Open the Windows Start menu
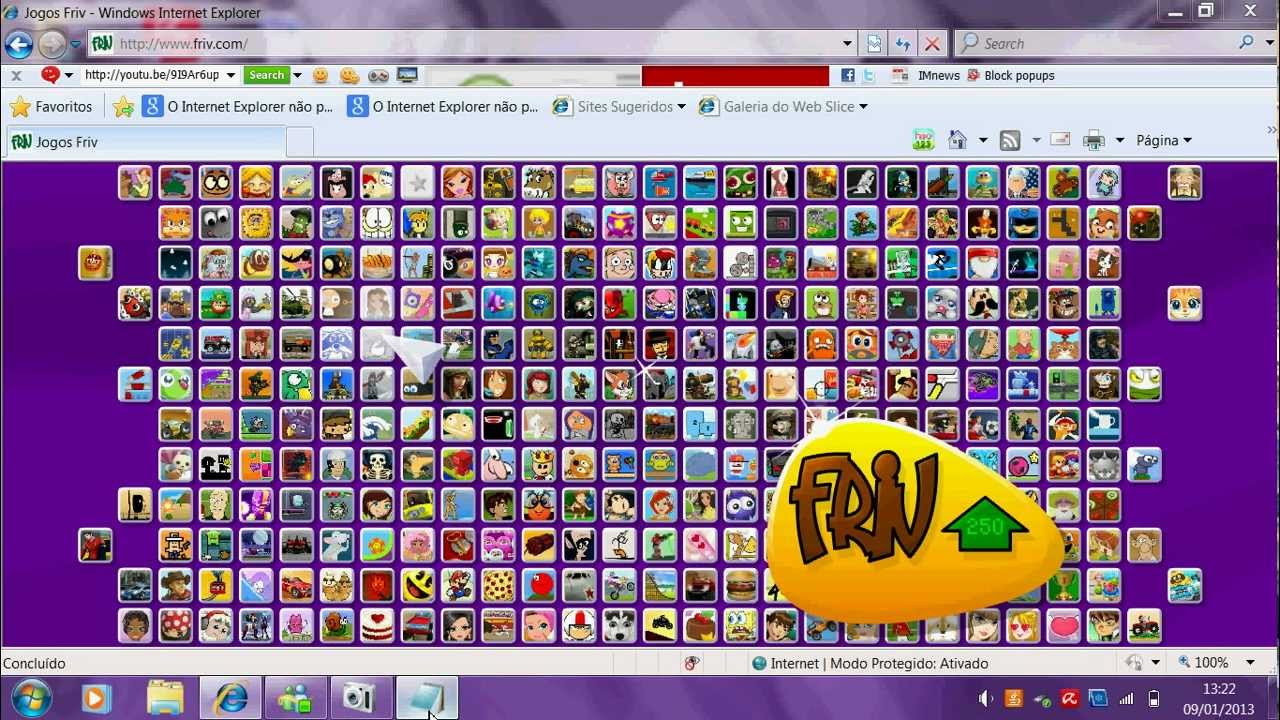The height and width of the screenshot is (720, 1280). click(x=31, y=697)
